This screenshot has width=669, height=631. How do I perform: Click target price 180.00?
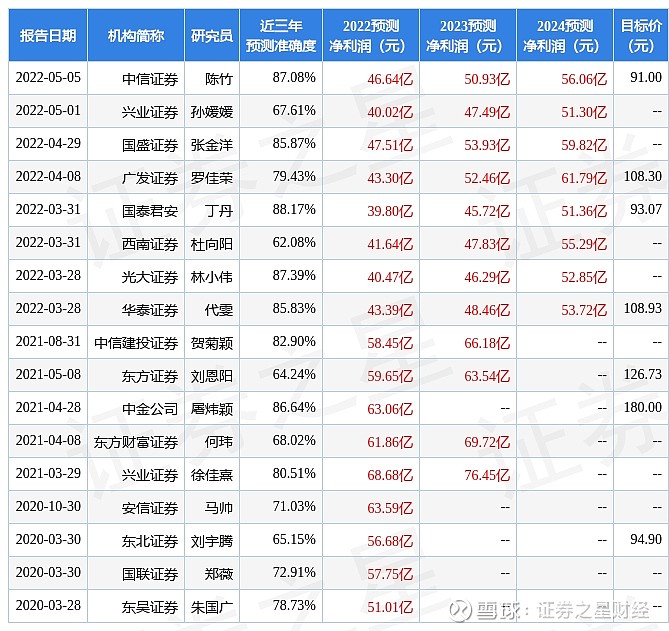pyautogui.click(x=643, y=407)
